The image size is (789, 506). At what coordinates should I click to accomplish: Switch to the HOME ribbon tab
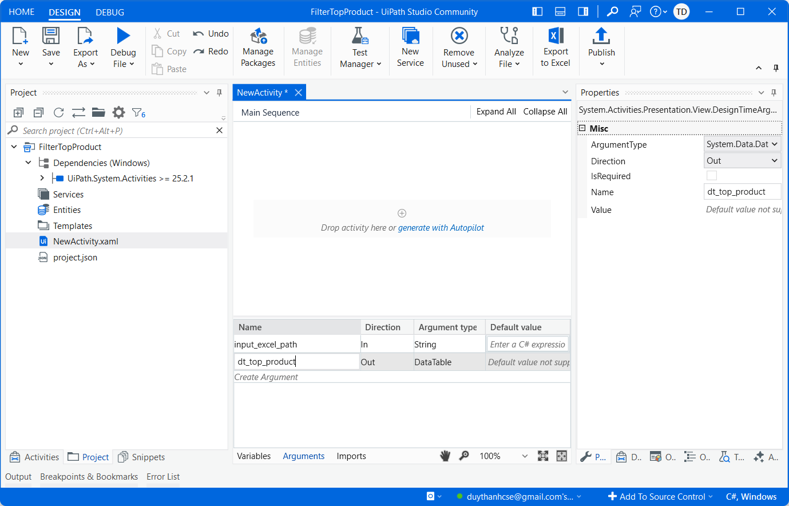[x=22, y=12]
